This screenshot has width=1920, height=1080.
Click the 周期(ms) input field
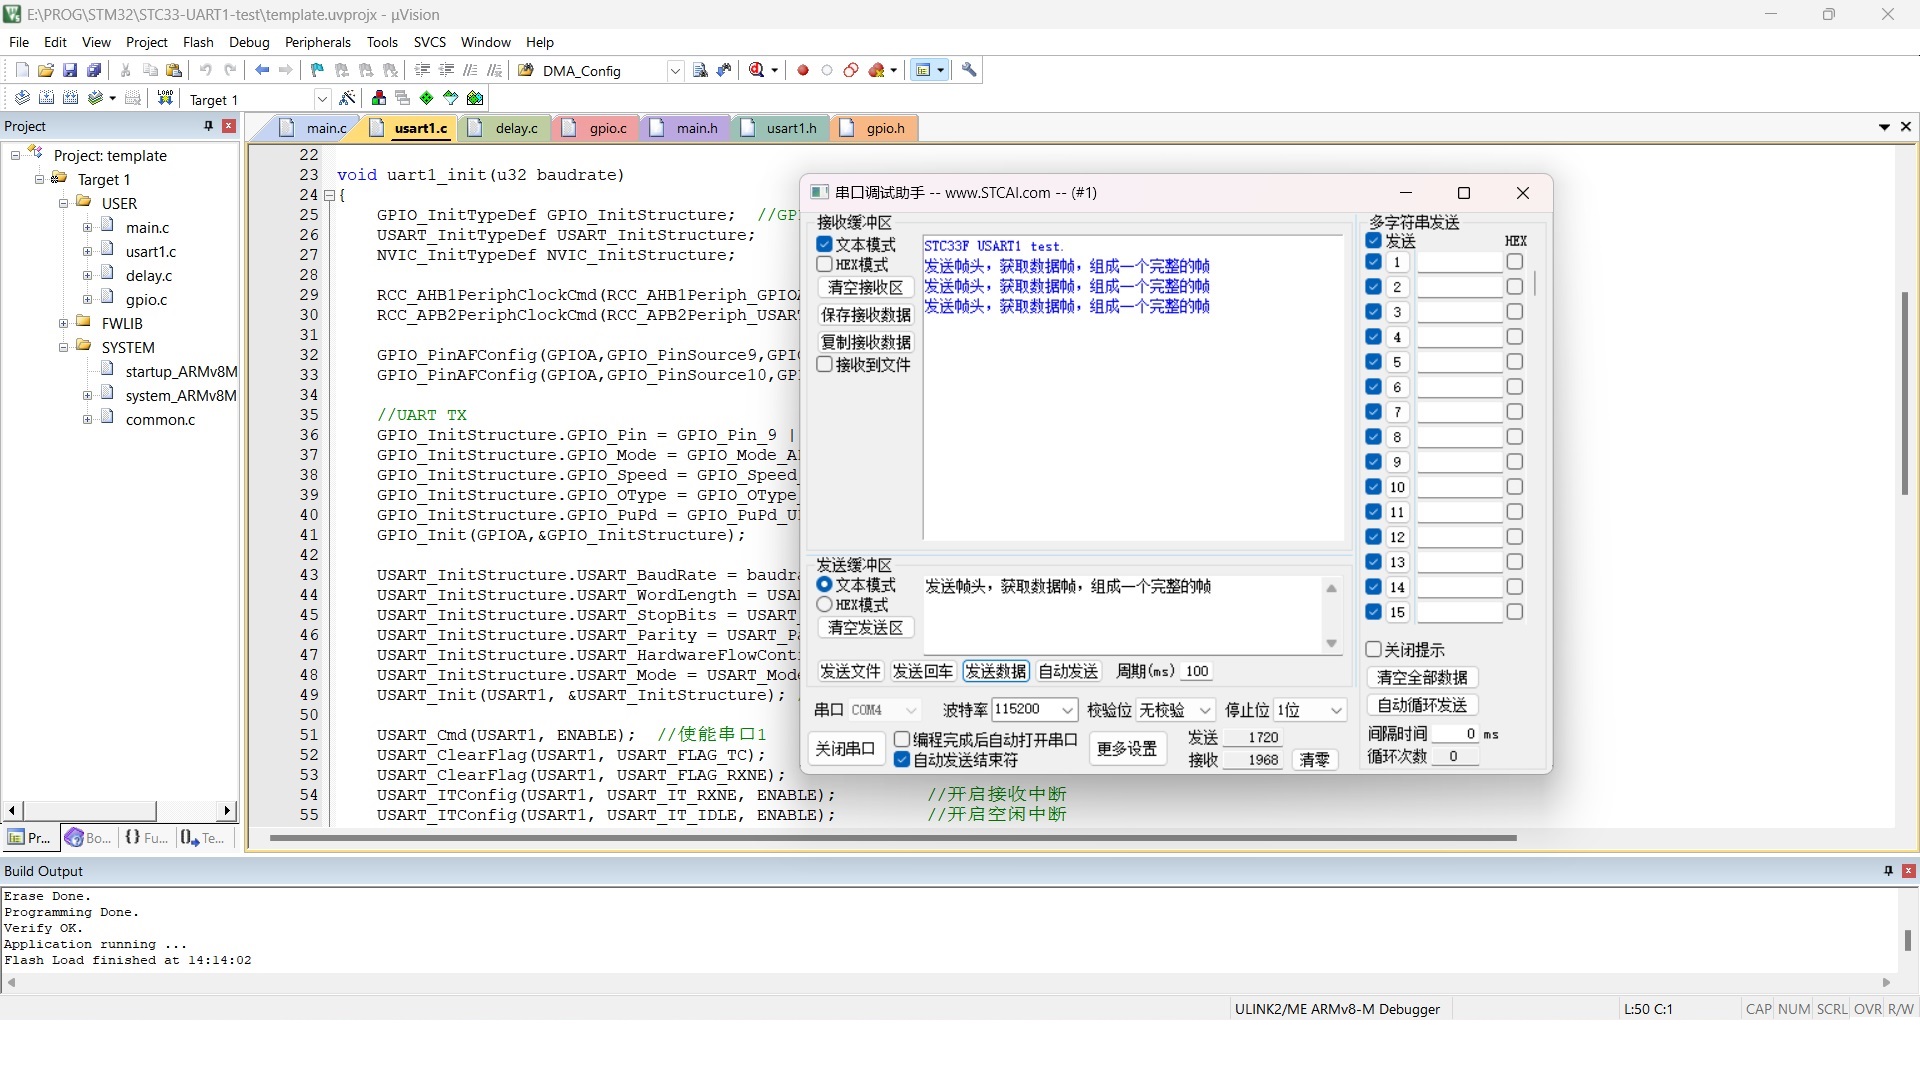point(1198,671)
